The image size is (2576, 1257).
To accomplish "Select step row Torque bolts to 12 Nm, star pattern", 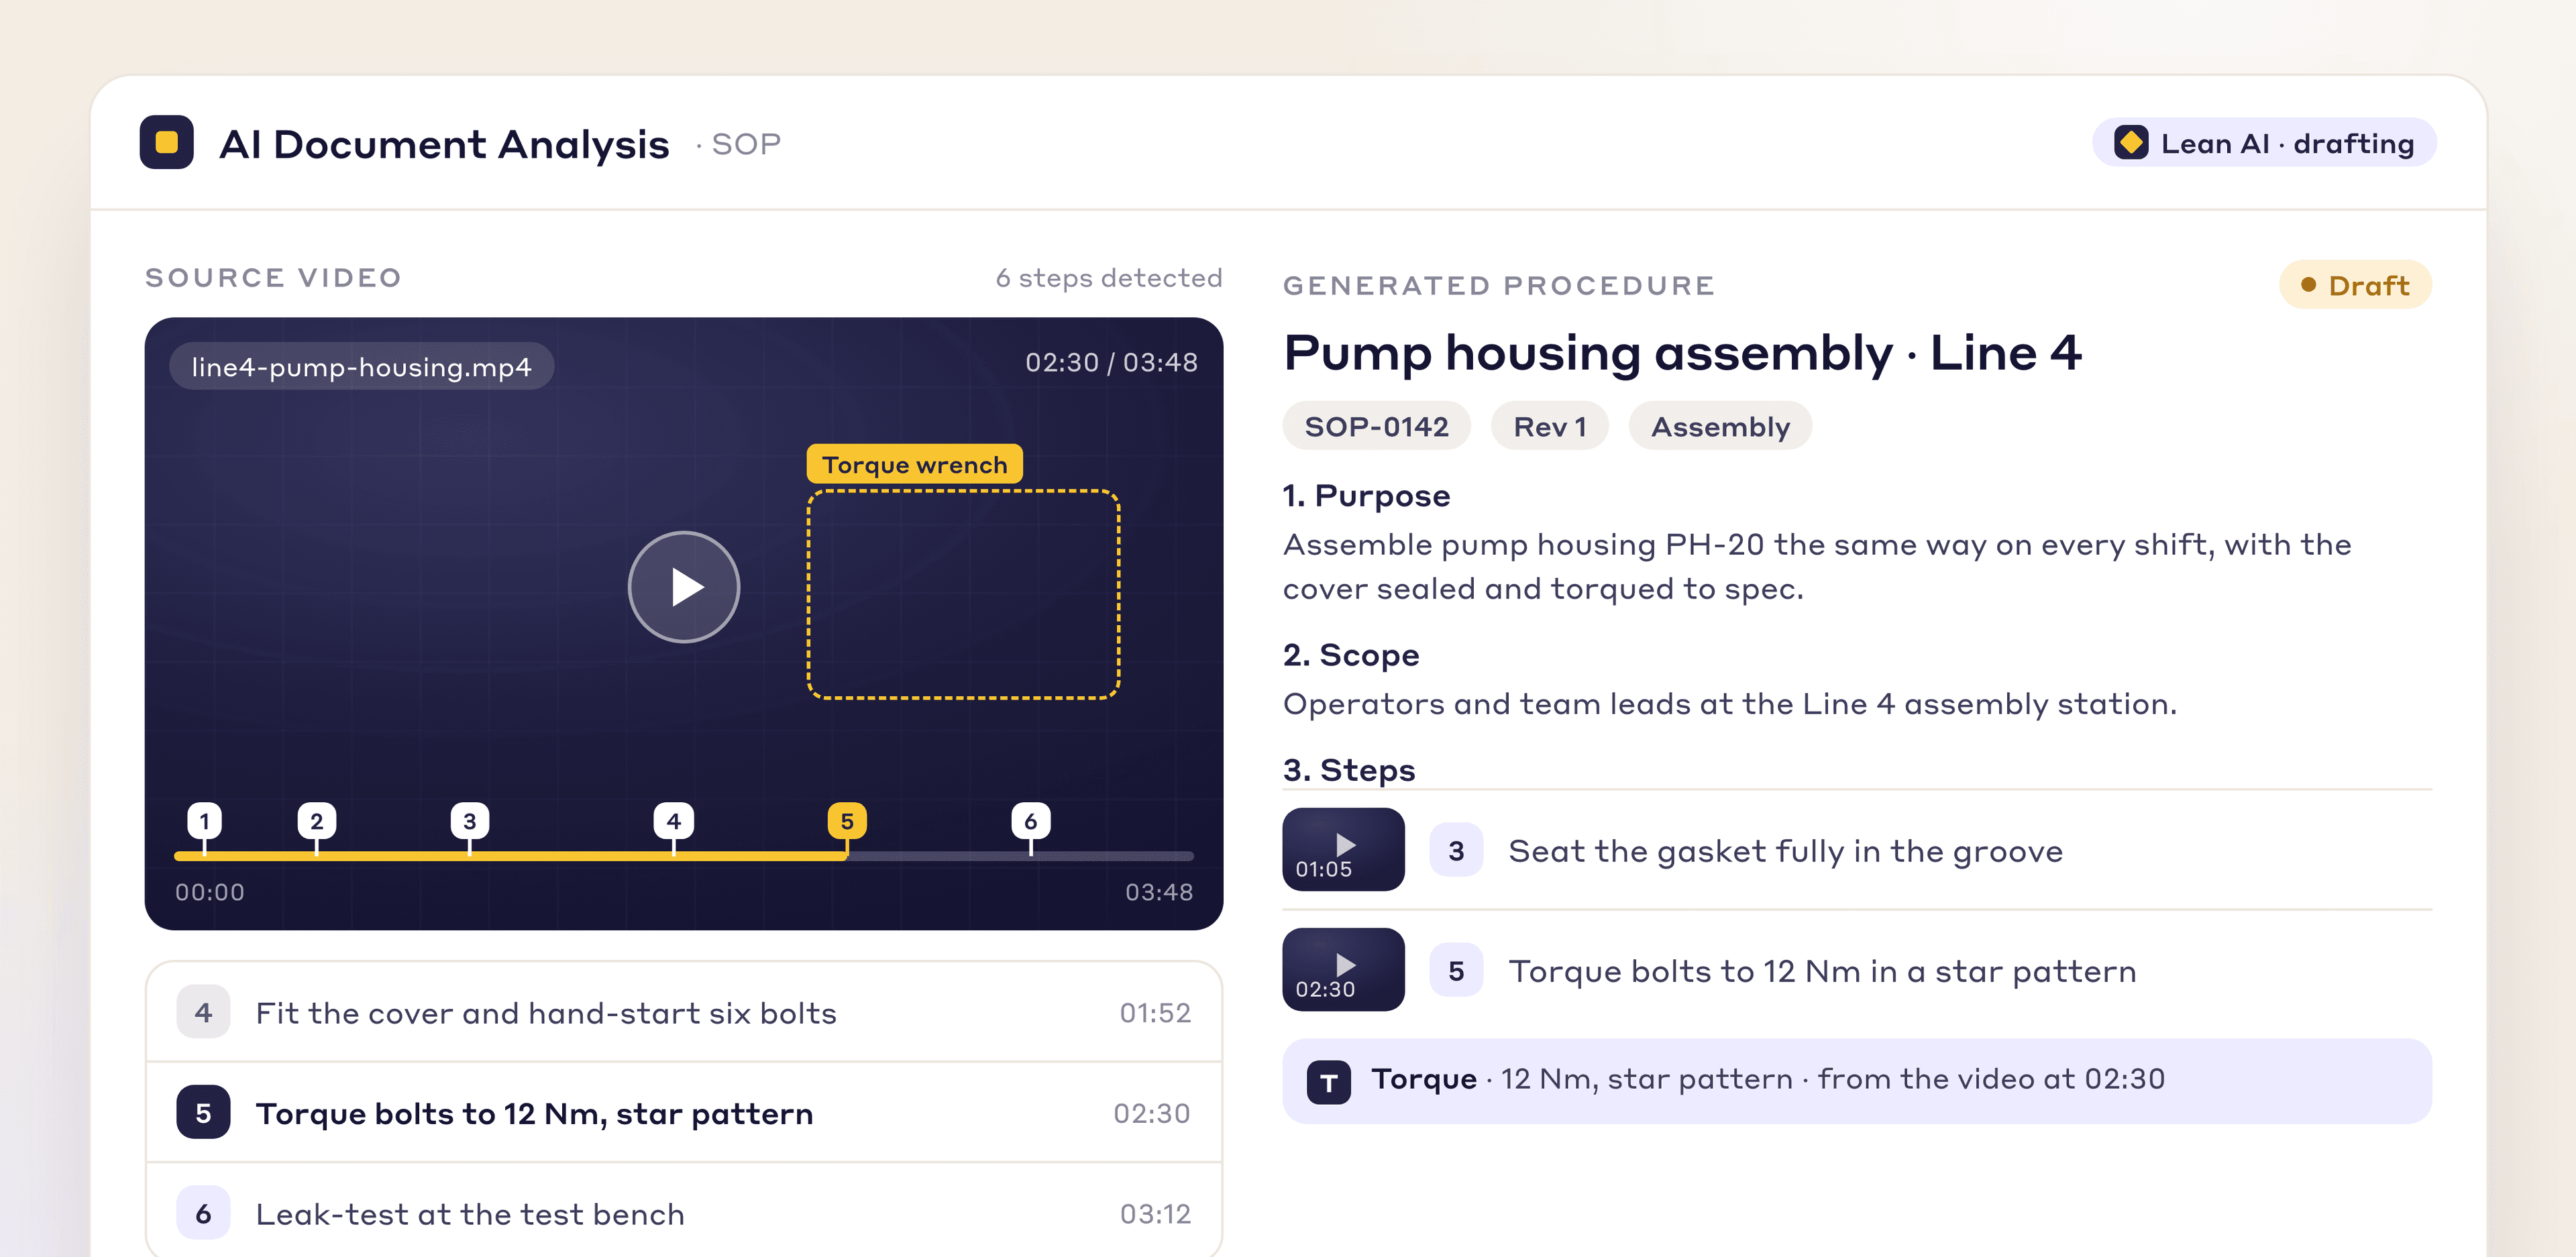I will [683, 1112].
